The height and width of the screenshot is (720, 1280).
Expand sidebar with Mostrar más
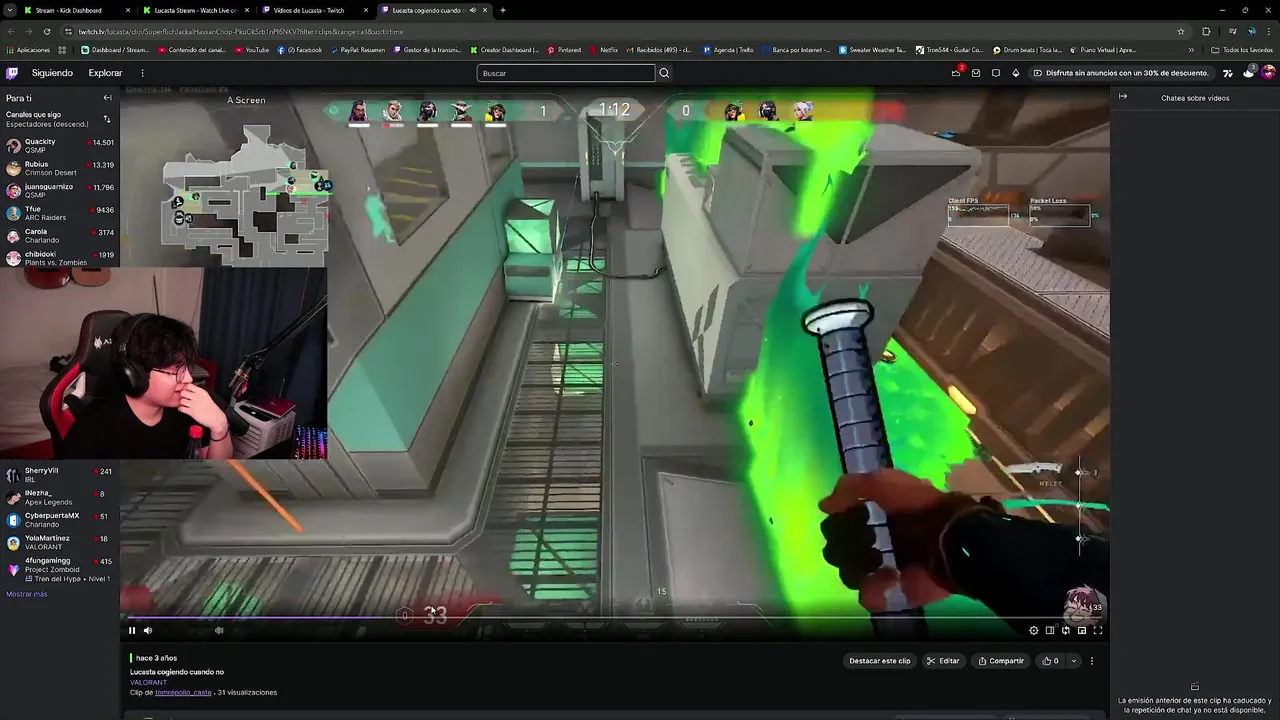27,594
